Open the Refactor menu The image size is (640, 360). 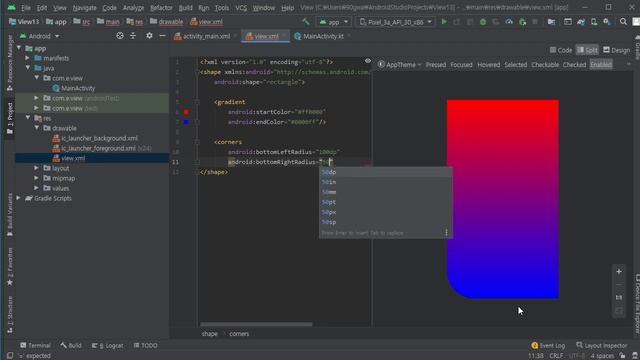pyautogui.click(x=161, y=8)
